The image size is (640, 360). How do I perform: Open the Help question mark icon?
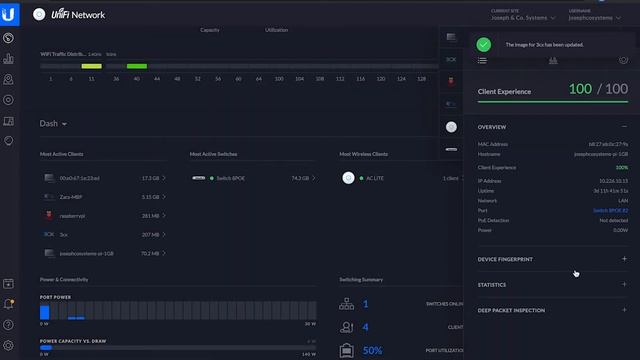coord(8,325)
